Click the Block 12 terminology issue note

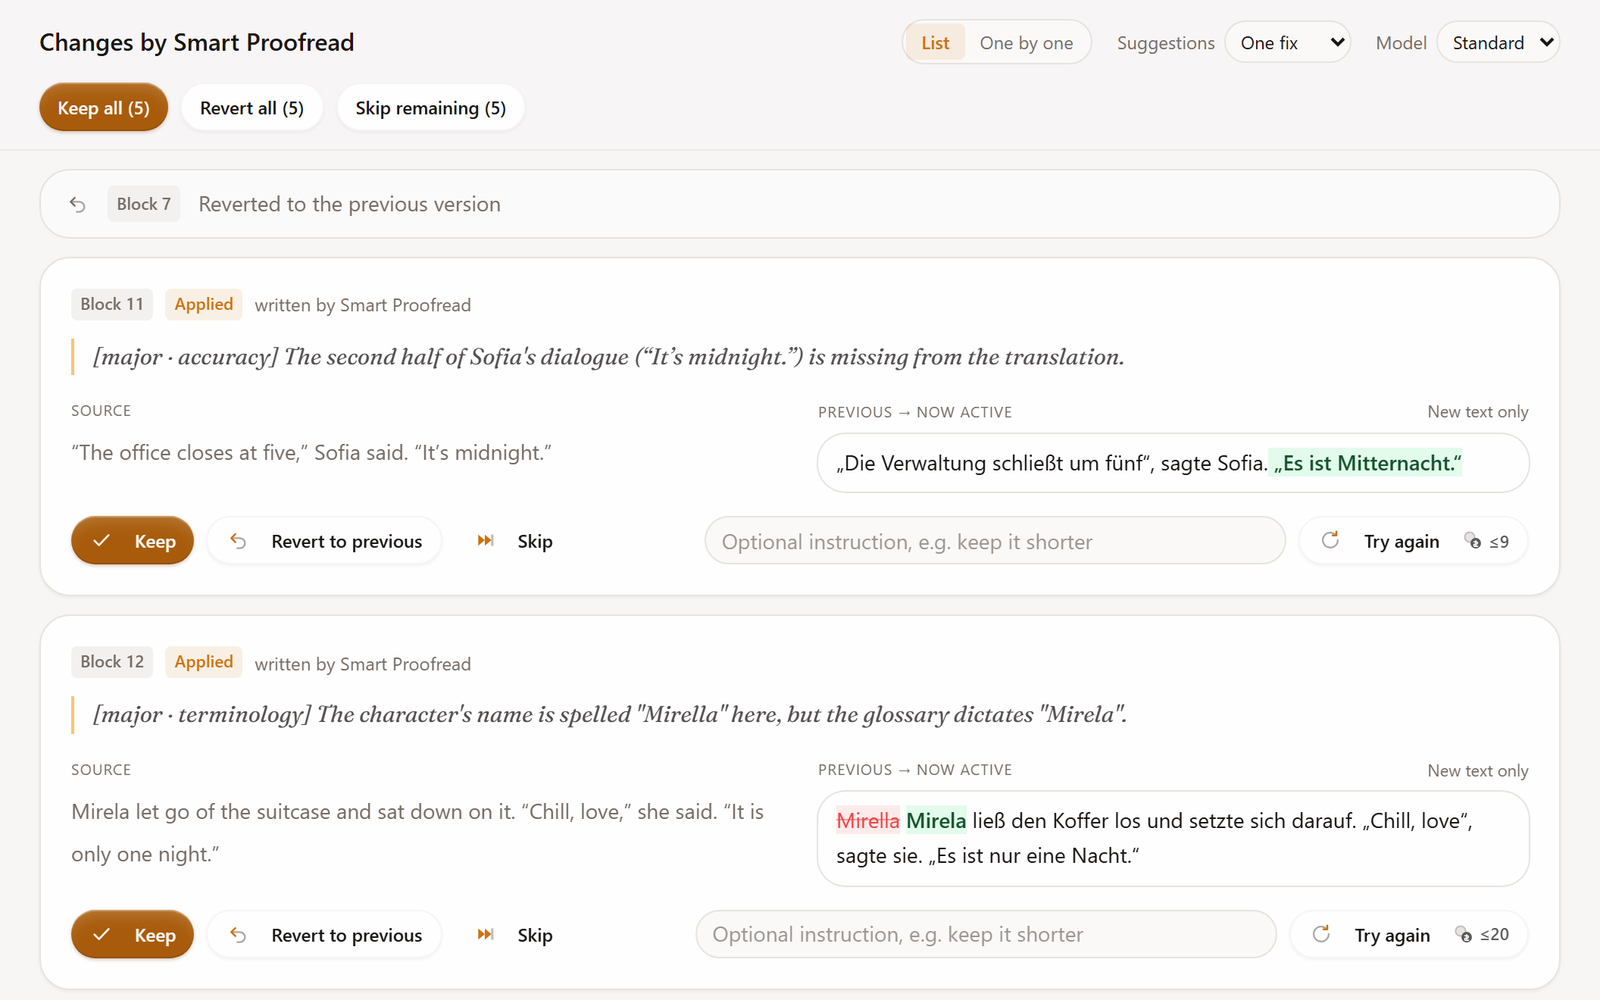(610, 715)
